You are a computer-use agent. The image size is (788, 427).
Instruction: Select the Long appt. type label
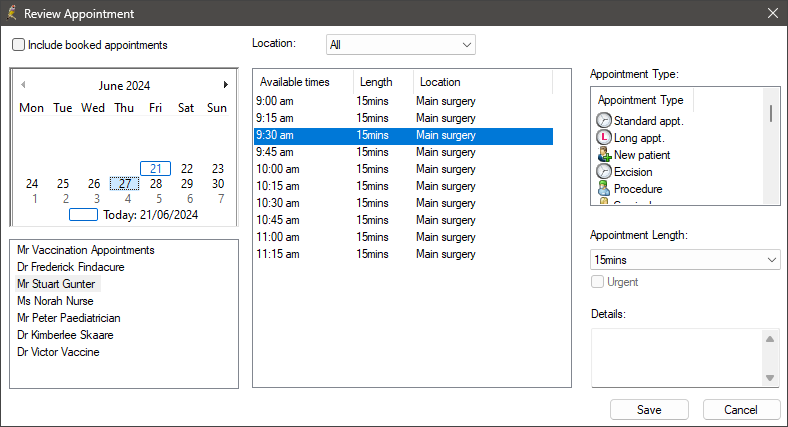[639, 138]
